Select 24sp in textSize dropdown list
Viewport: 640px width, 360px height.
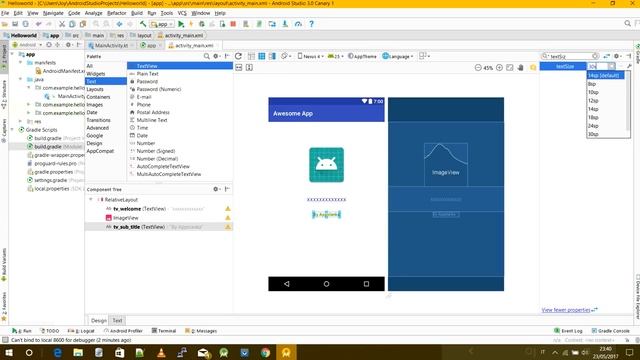[606, 126]
